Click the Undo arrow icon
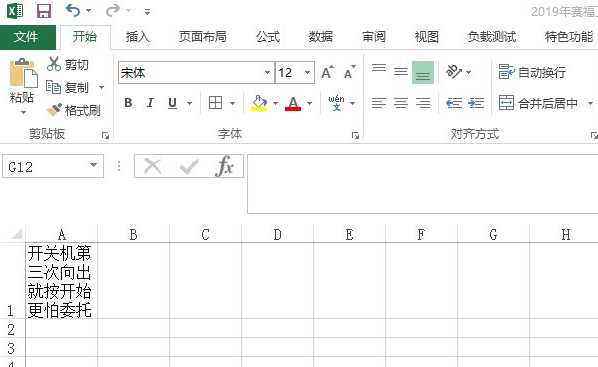This screenshot has width=598, height=367. click(x=72, y=10)
